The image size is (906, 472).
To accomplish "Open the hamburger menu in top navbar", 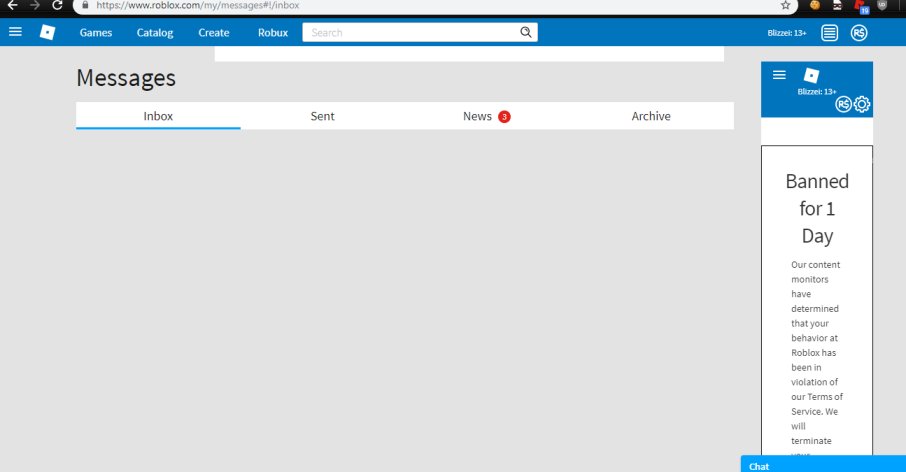I will pyautogui.click(x=15, y=32).
